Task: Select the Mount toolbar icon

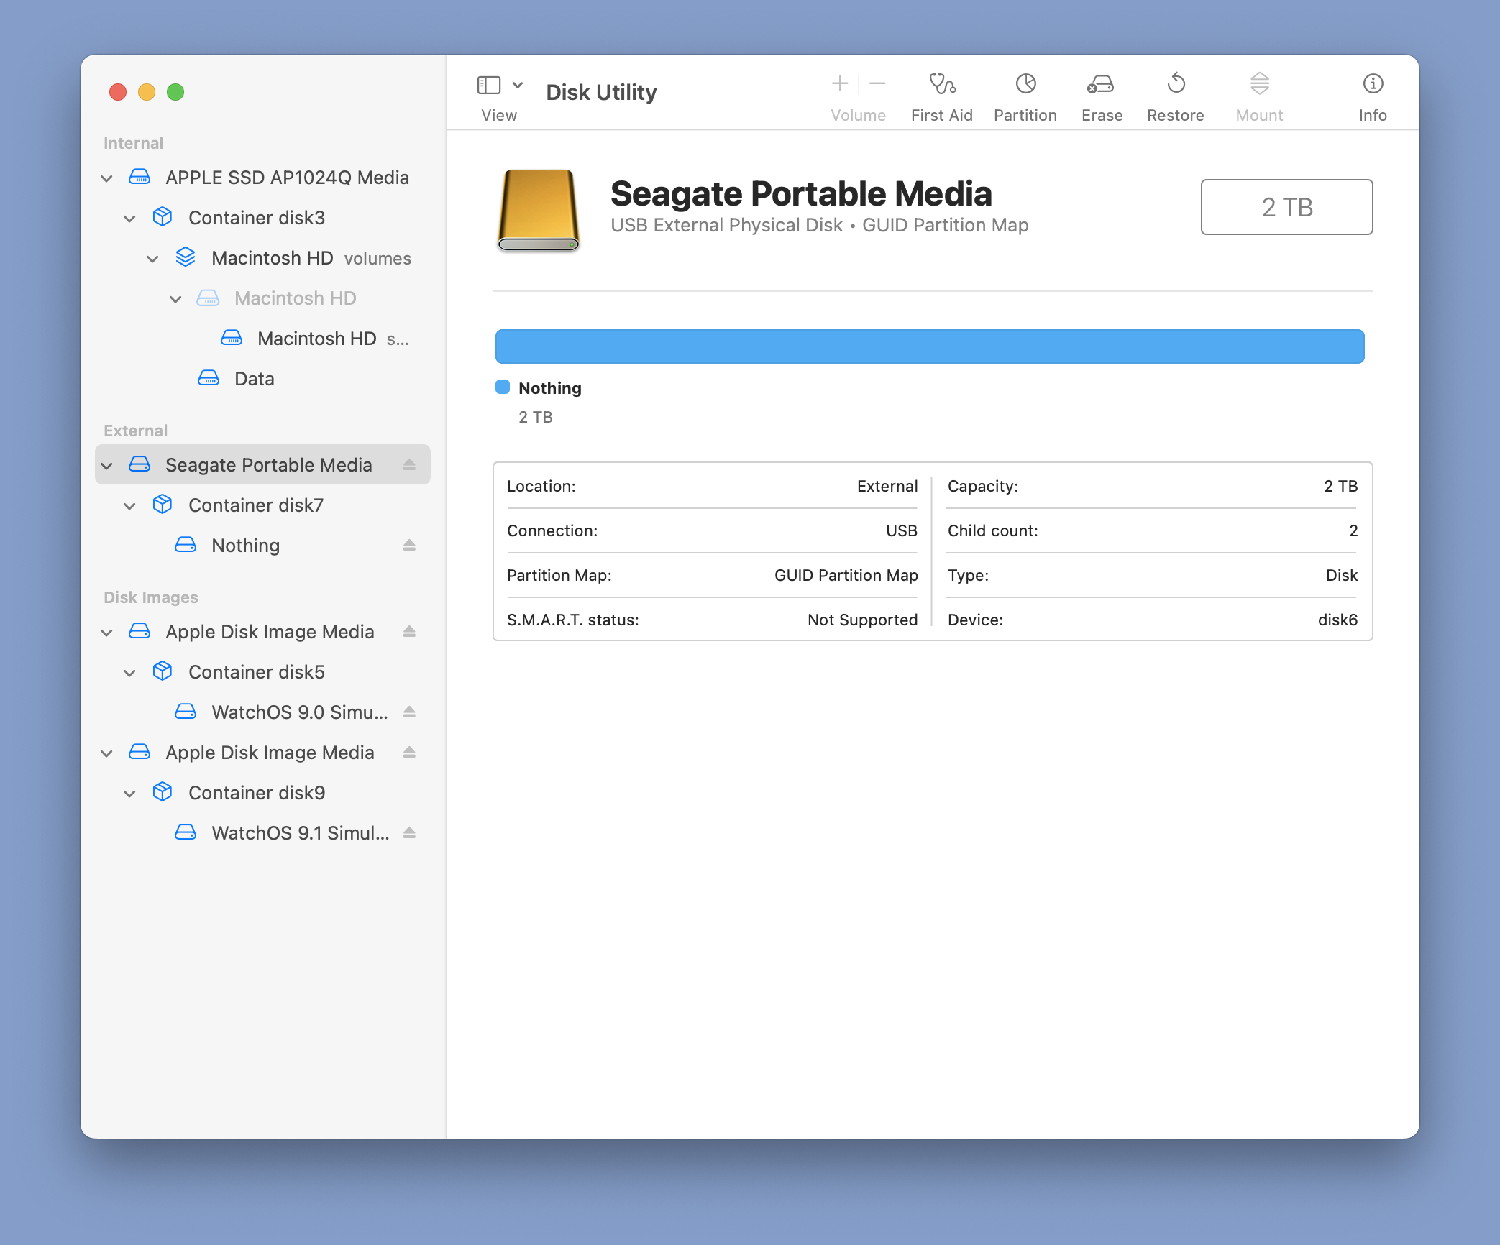Action: pos(1259,83)
